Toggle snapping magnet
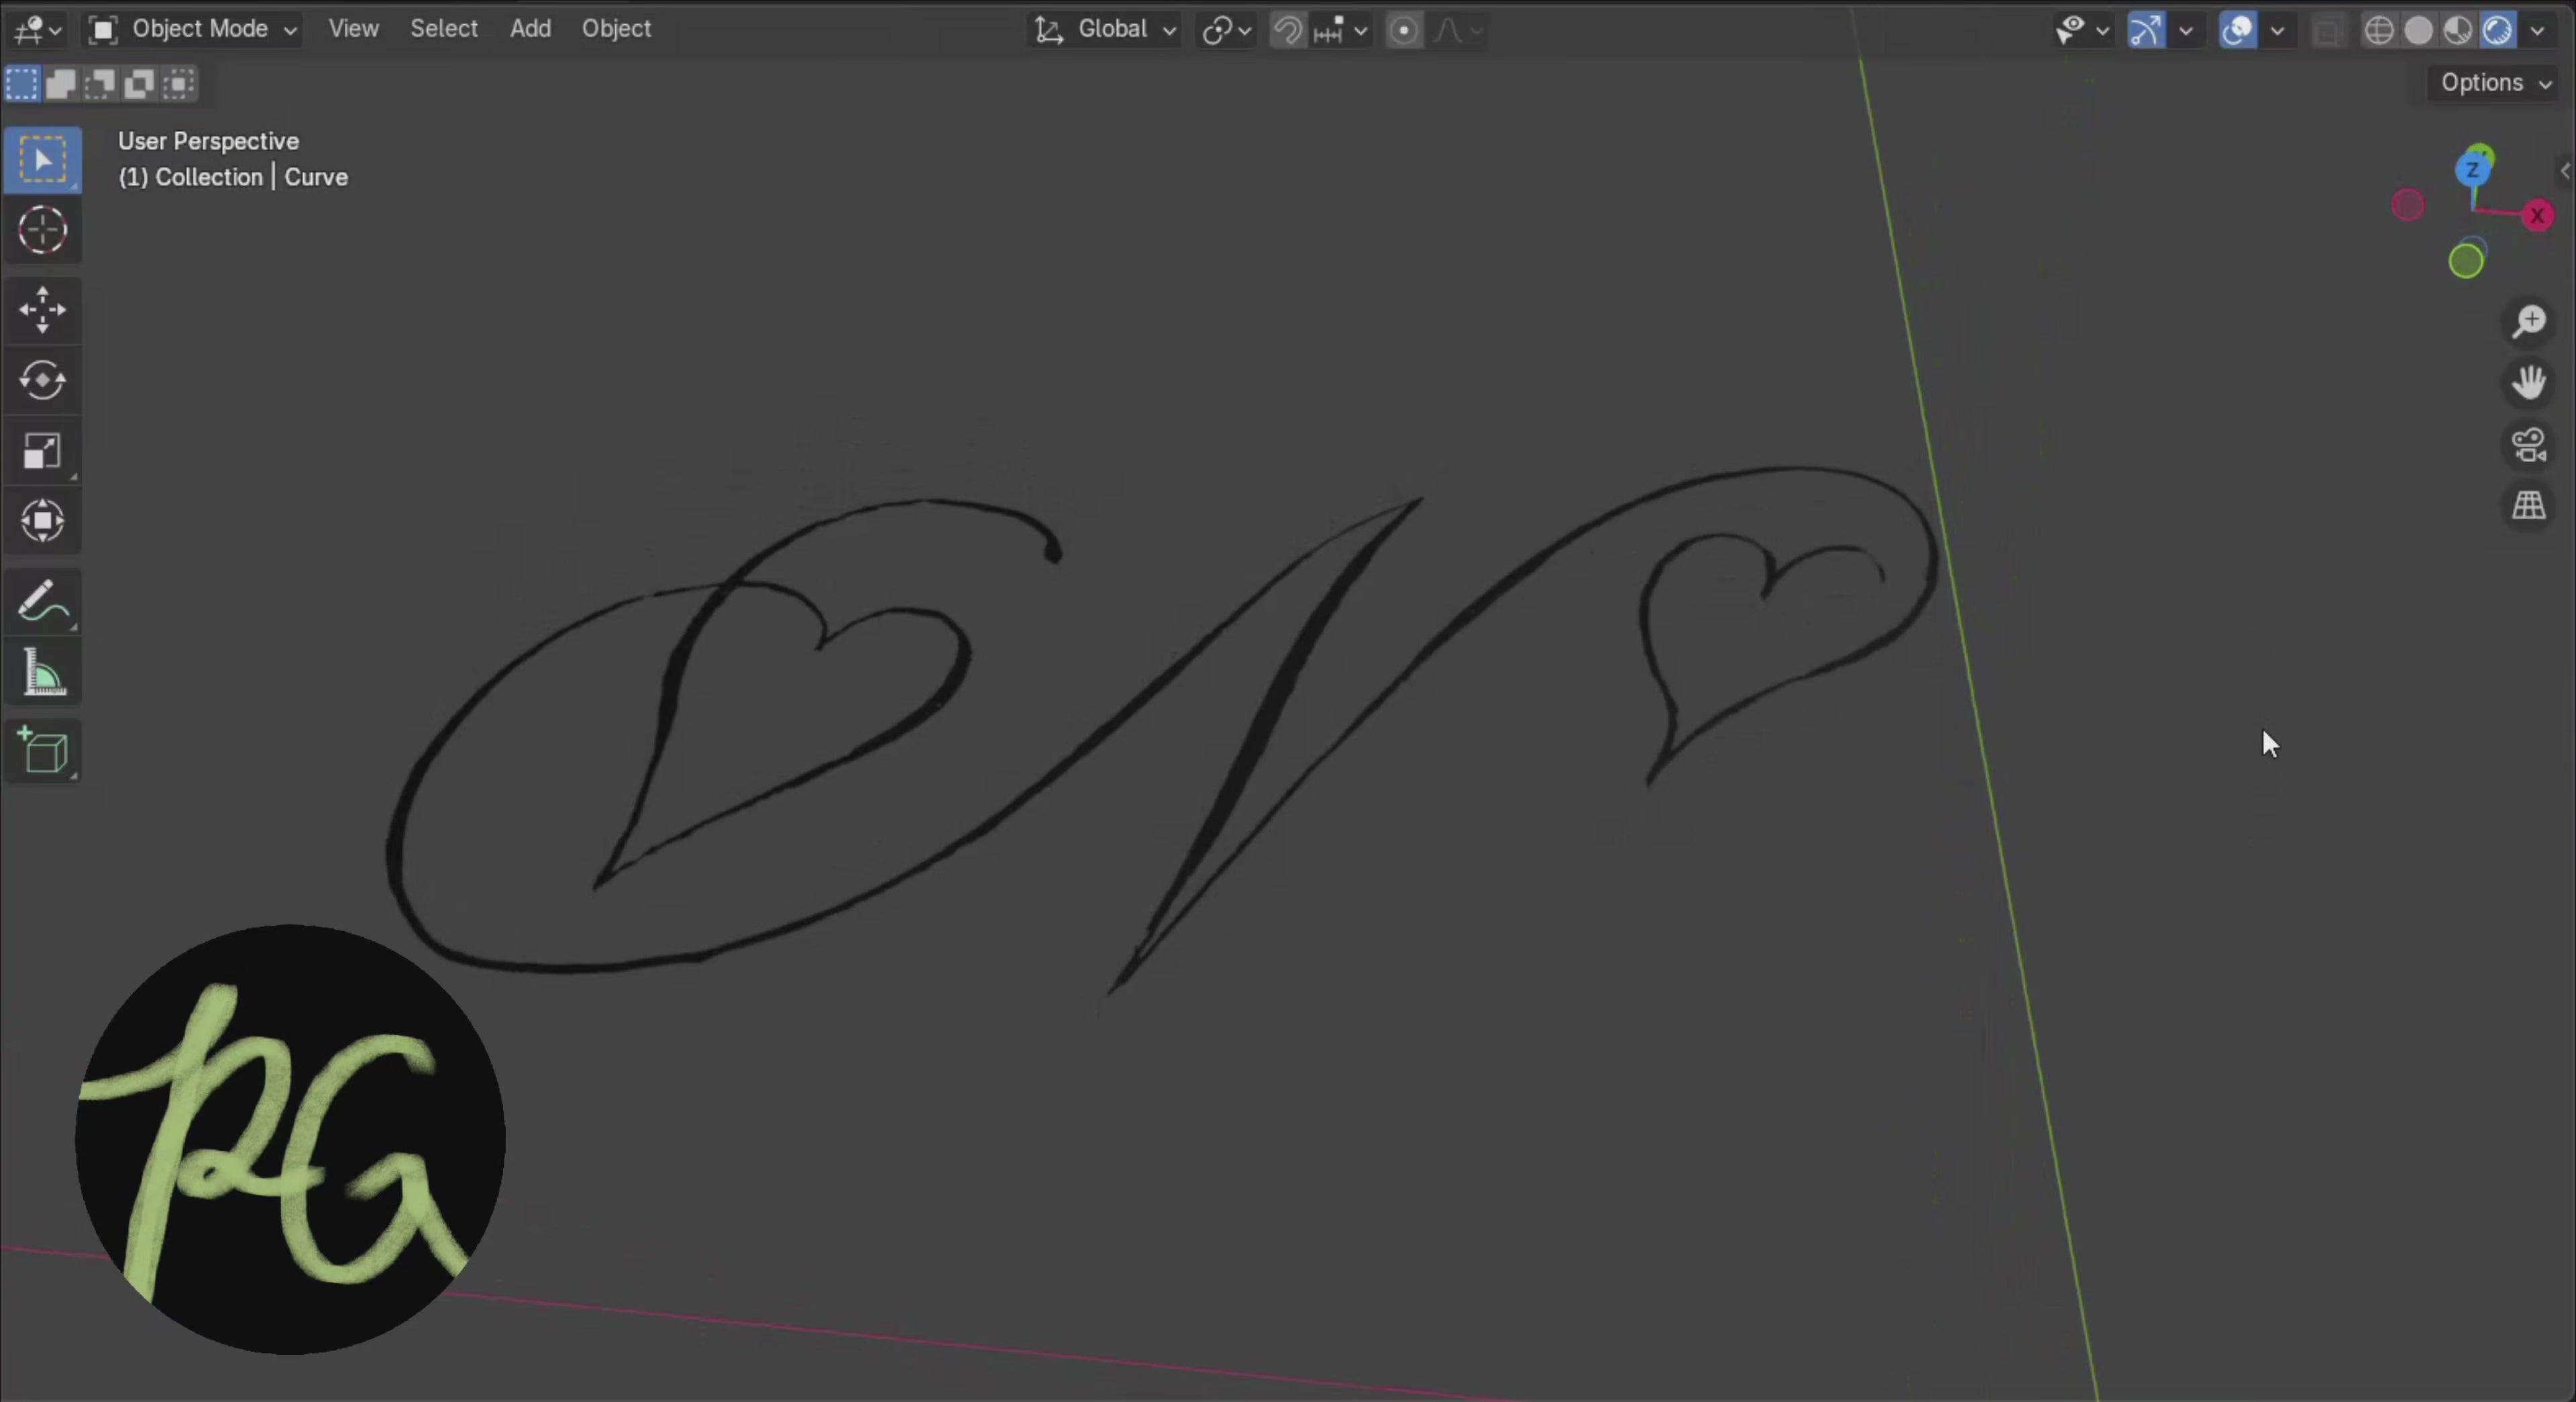The width and height of the screenshot is (2576, 1402). coord(1287,30)
